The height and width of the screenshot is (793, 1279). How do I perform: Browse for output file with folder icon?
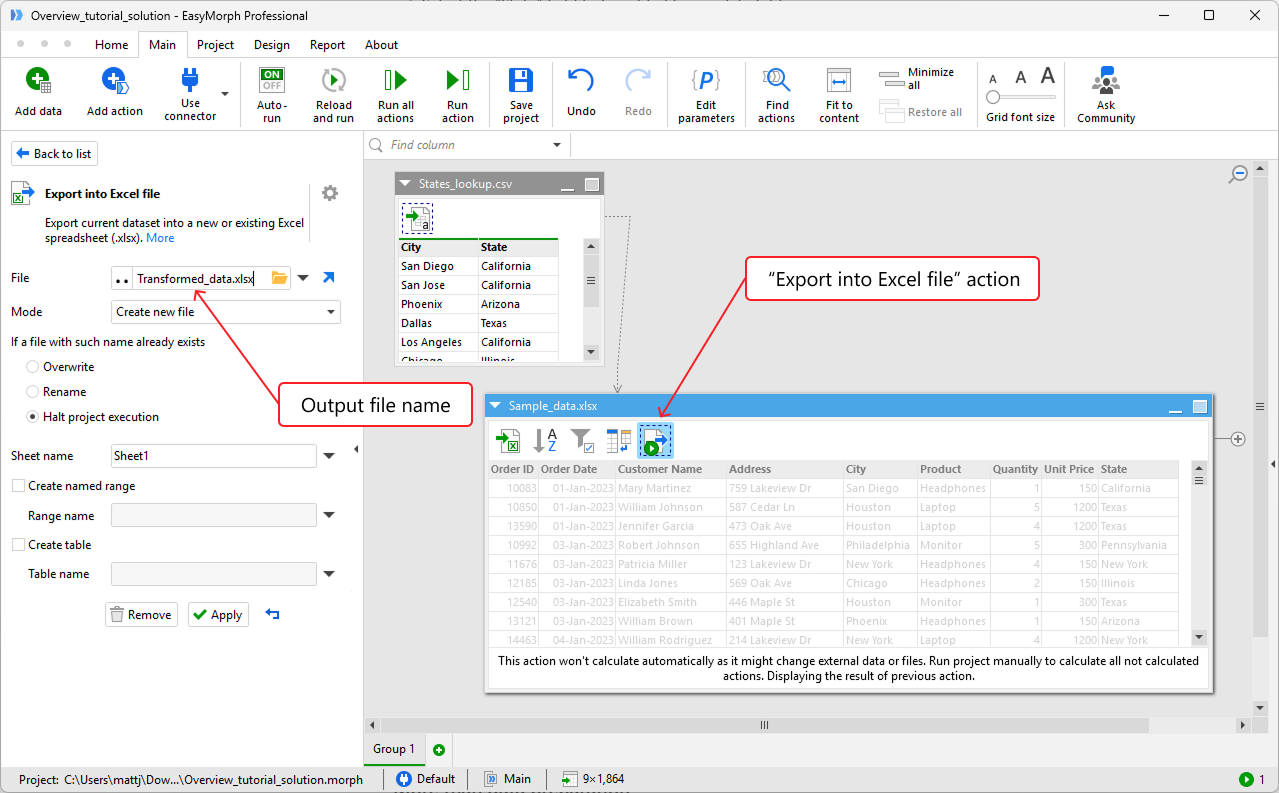280,278
